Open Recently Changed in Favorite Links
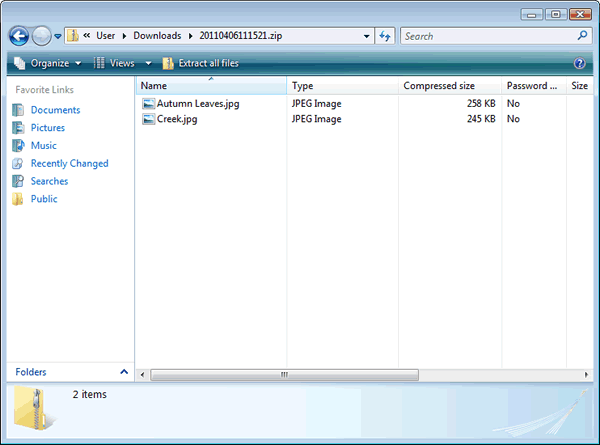The height and width of the screenshot is (445, 600). pyautogui.click(x=70, y=163)
